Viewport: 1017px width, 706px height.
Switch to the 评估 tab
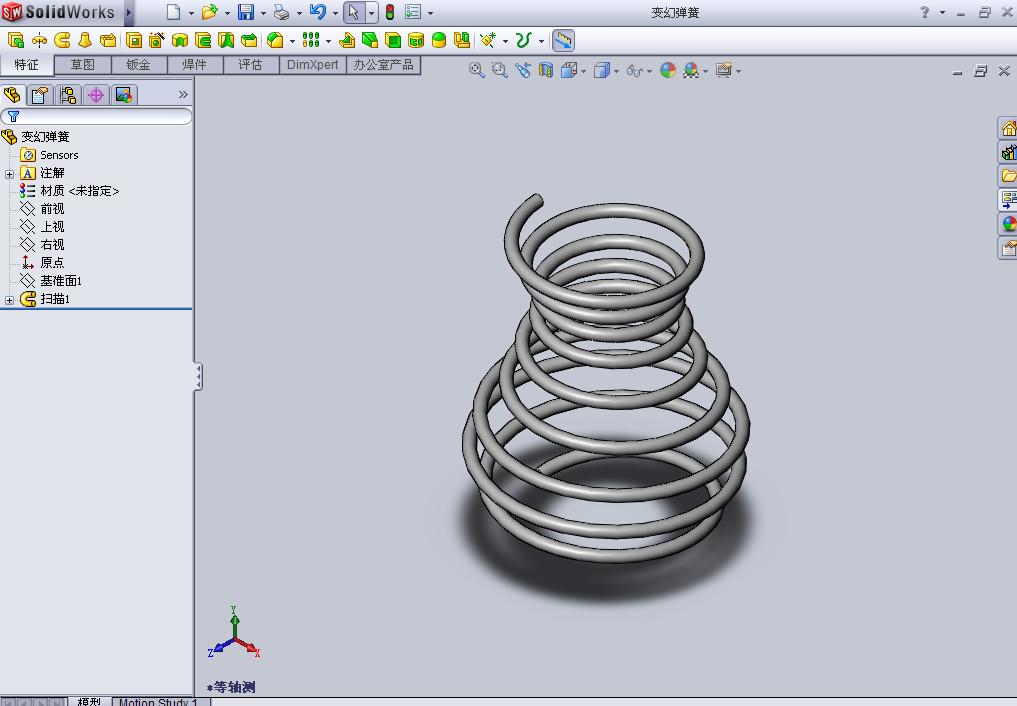[x=250, y=65]
